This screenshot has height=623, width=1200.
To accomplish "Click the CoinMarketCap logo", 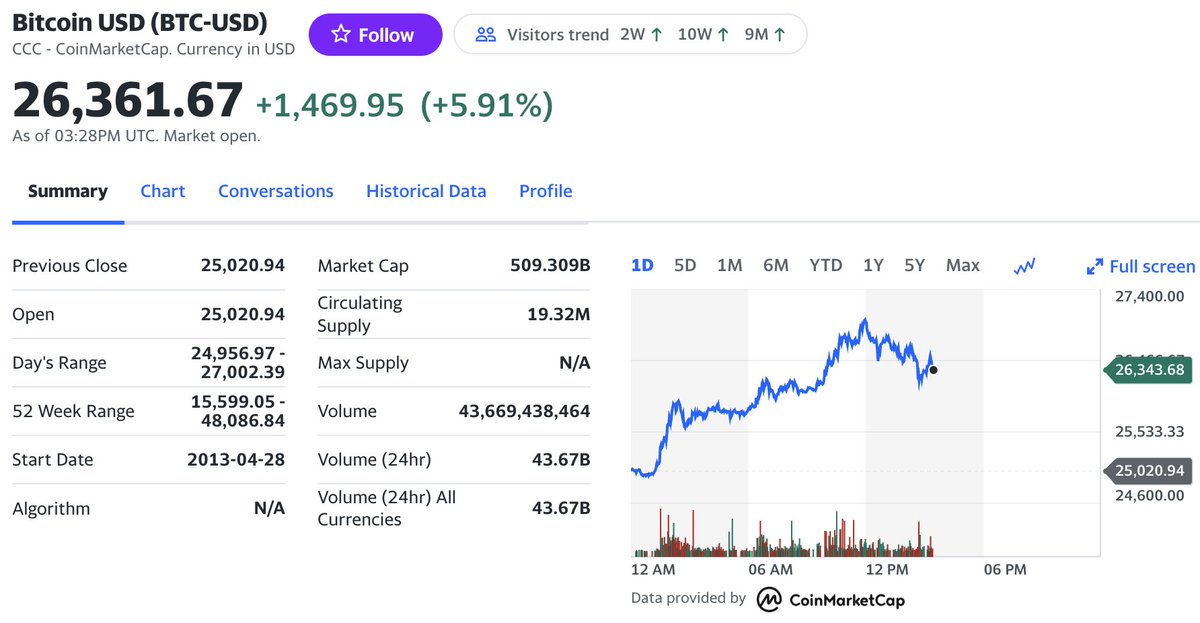I will pyautogui.click(x=831, y=599).
